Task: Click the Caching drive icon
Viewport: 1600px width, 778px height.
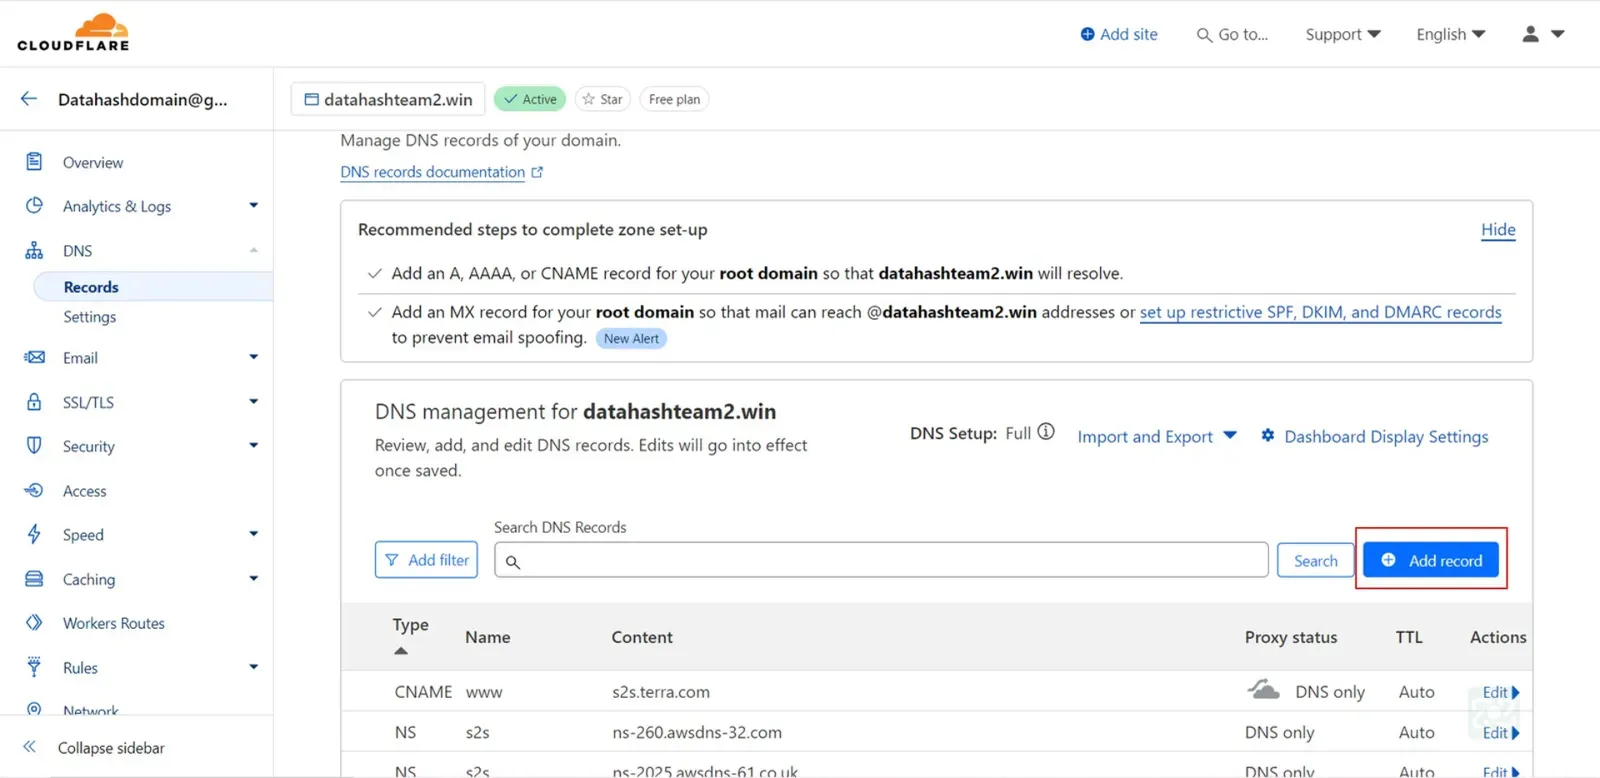Action: 34,578
